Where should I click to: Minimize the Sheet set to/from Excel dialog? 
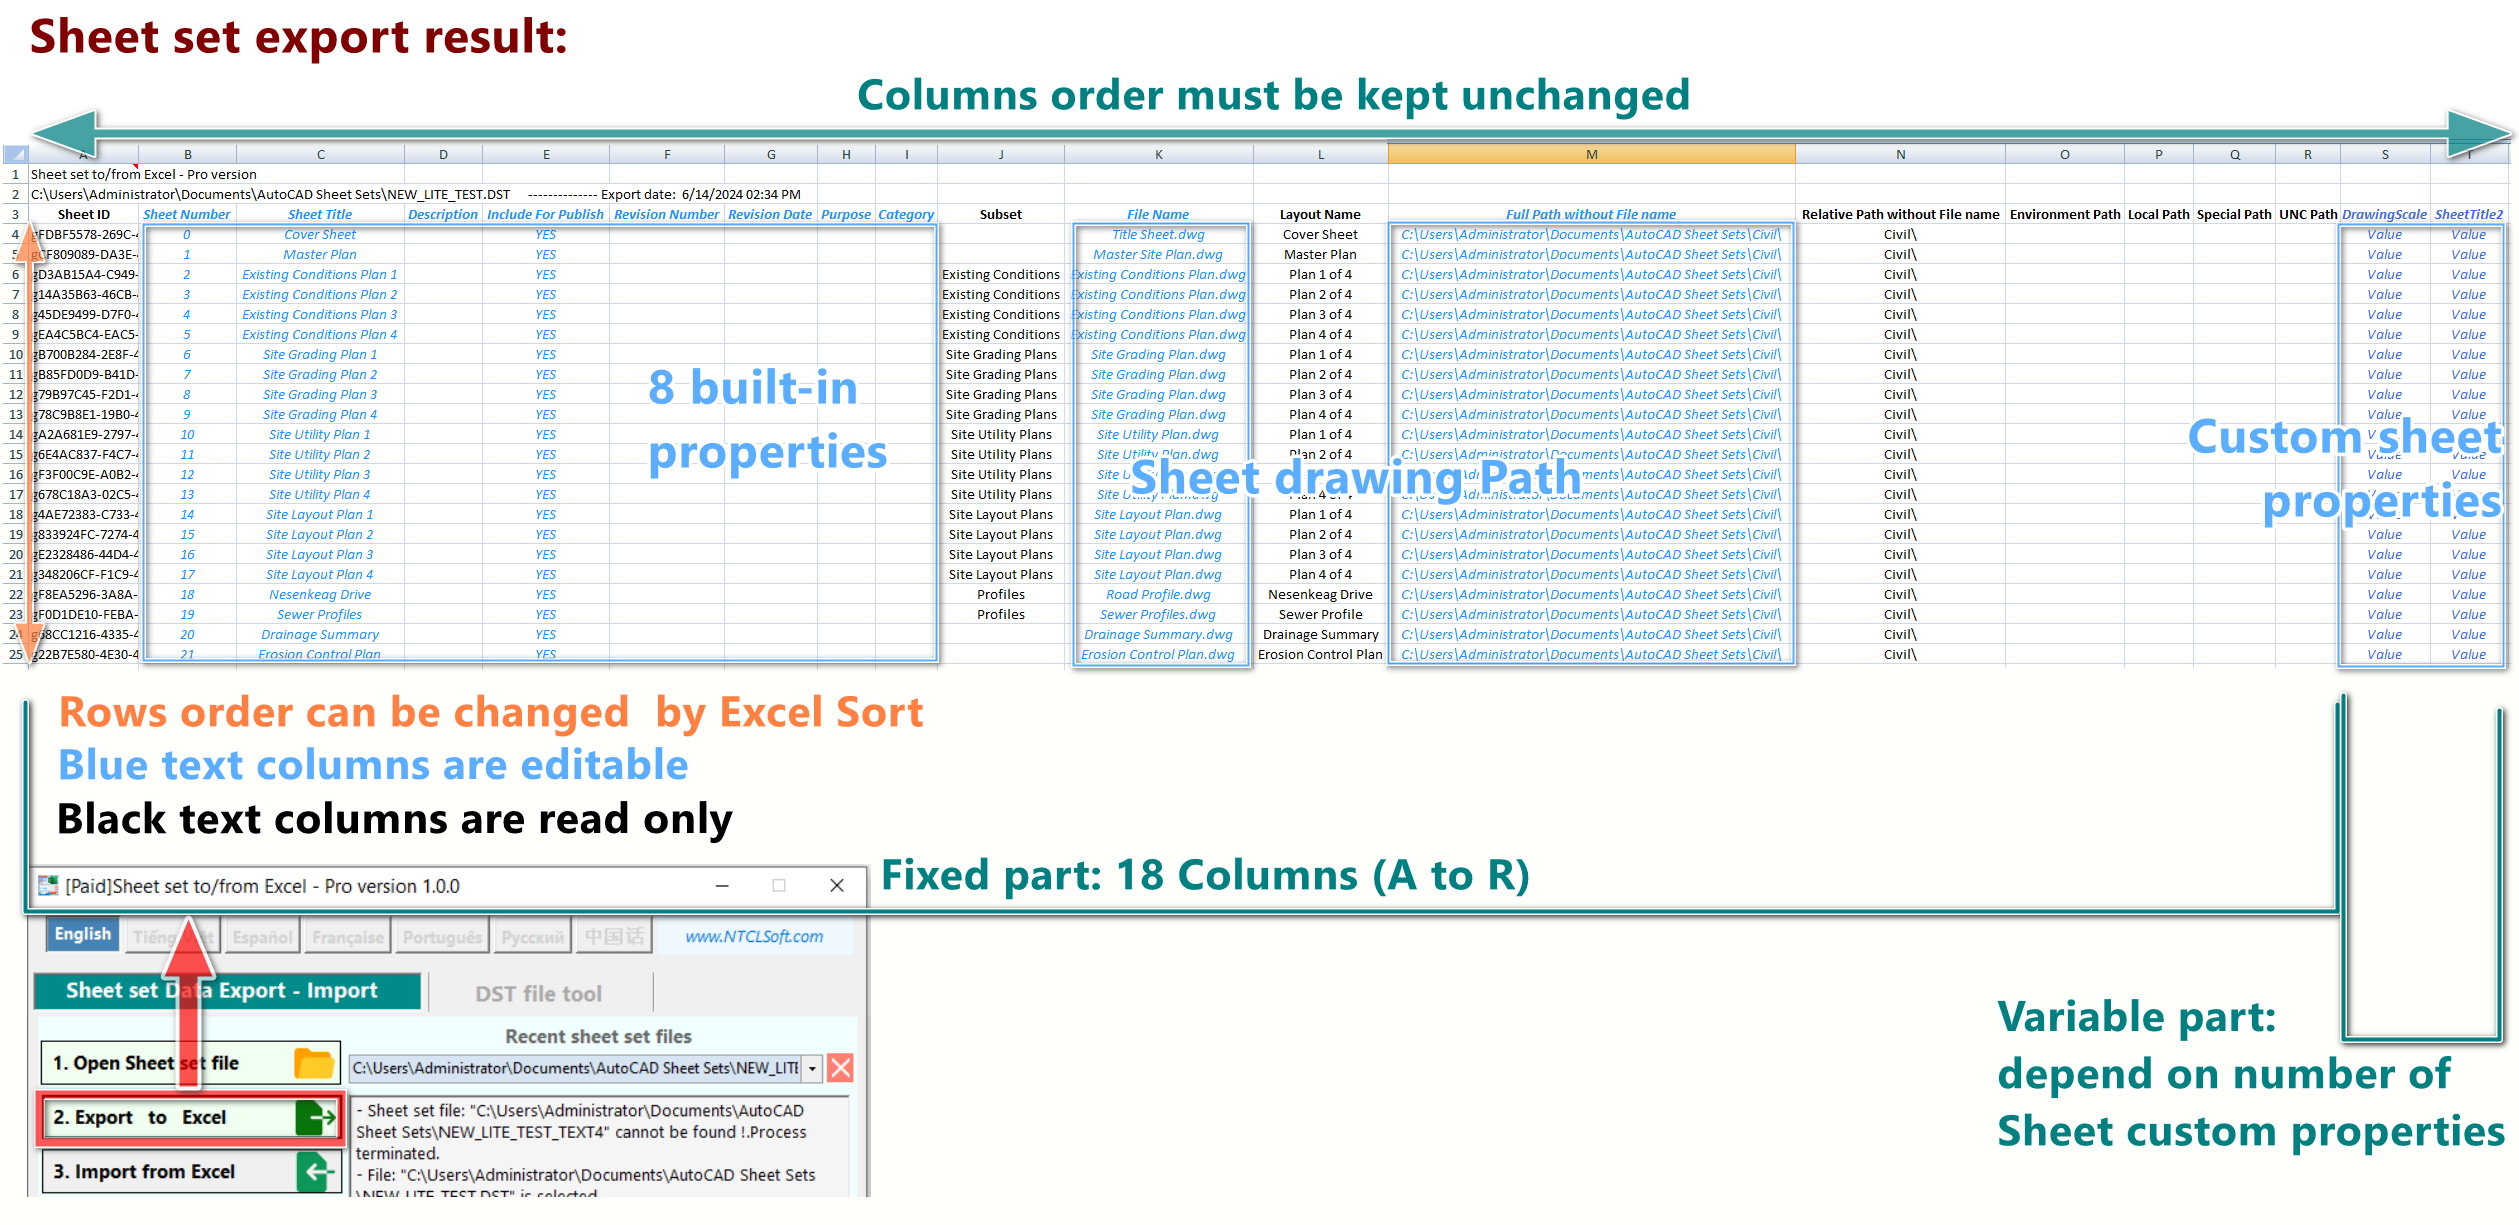click(722, 886)
